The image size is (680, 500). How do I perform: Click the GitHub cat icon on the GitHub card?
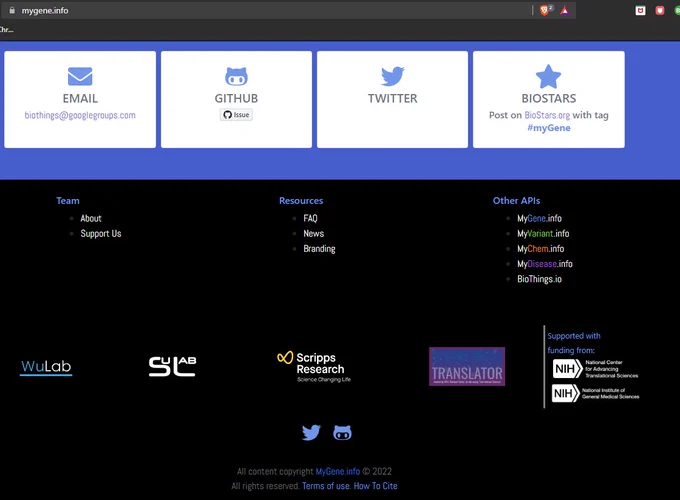pos(236,76)
